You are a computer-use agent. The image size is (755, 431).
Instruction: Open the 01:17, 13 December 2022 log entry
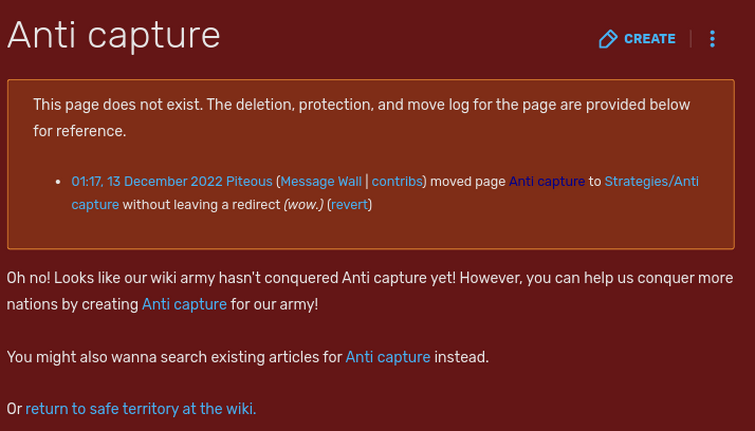click(x=146, y=182)
